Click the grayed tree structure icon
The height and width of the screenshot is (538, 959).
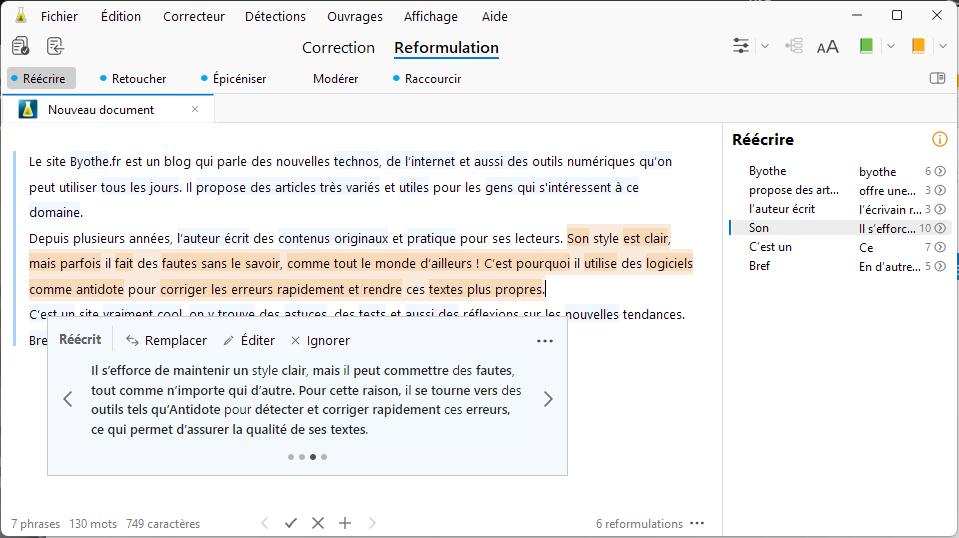coord(794,46)
